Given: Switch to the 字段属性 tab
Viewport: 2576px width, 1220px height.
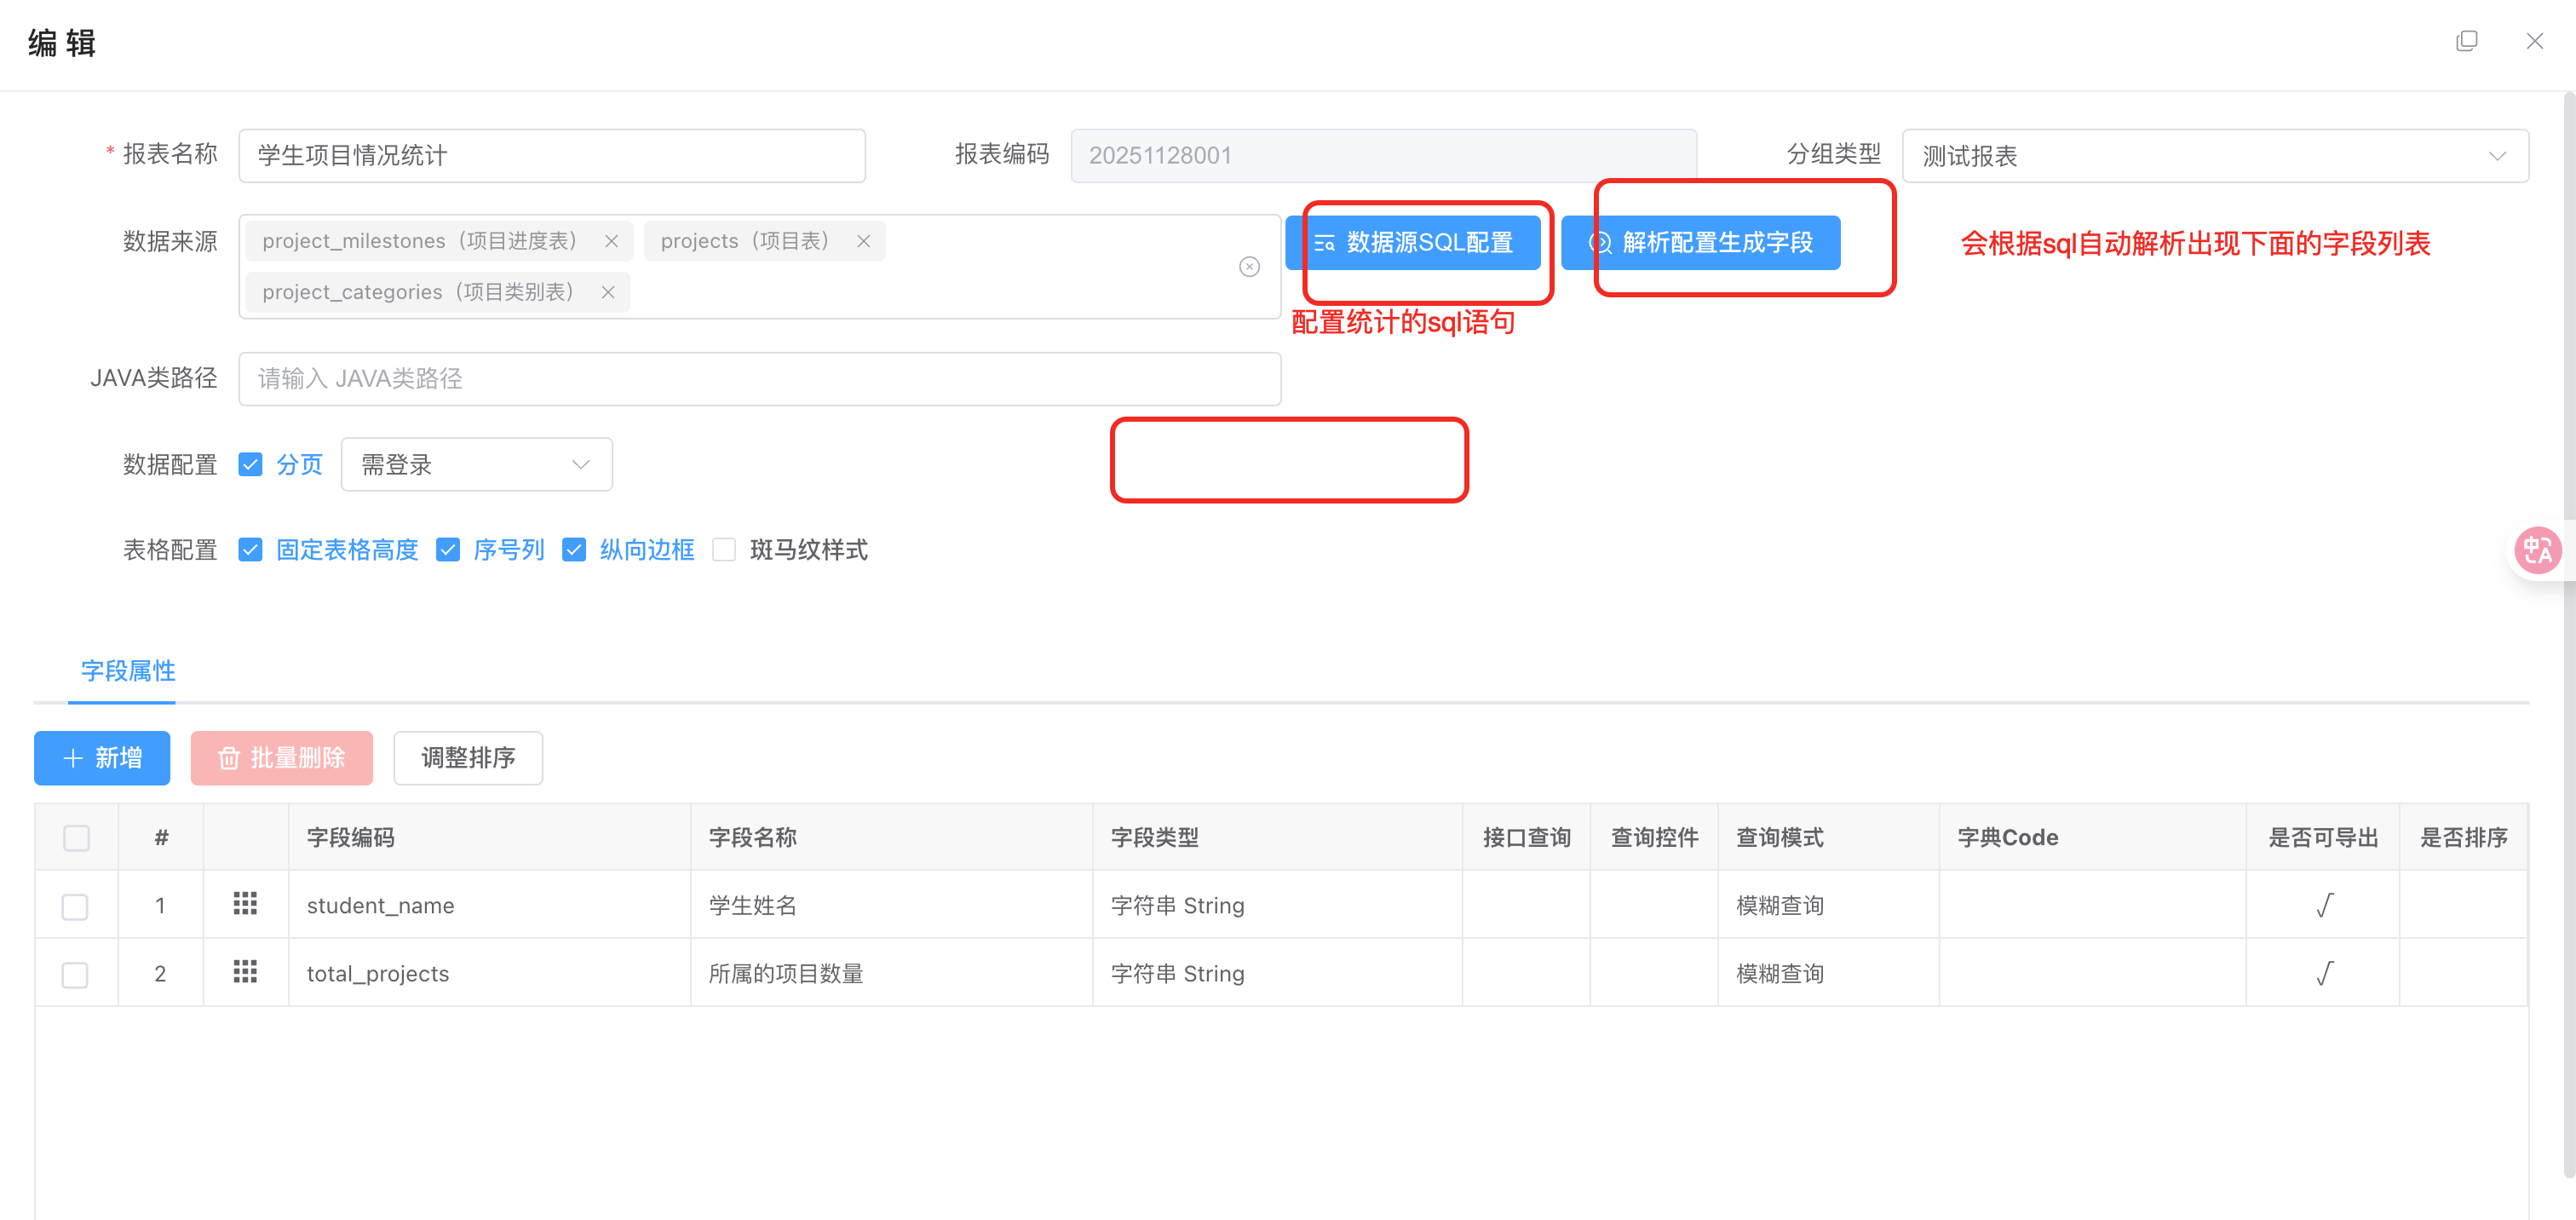Looking at the screenshot, I should click(x=128, y=671).
